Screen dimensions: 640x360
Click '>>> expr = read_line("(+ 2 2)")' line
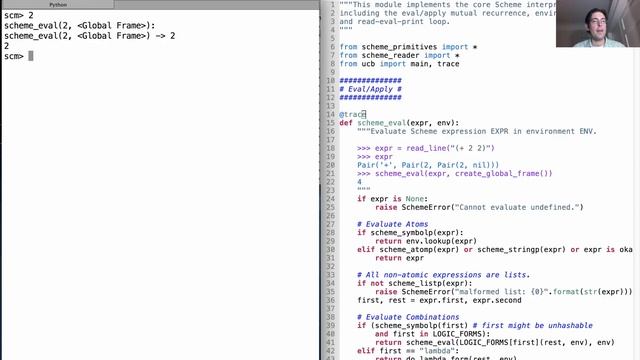[x=426, y=148]
